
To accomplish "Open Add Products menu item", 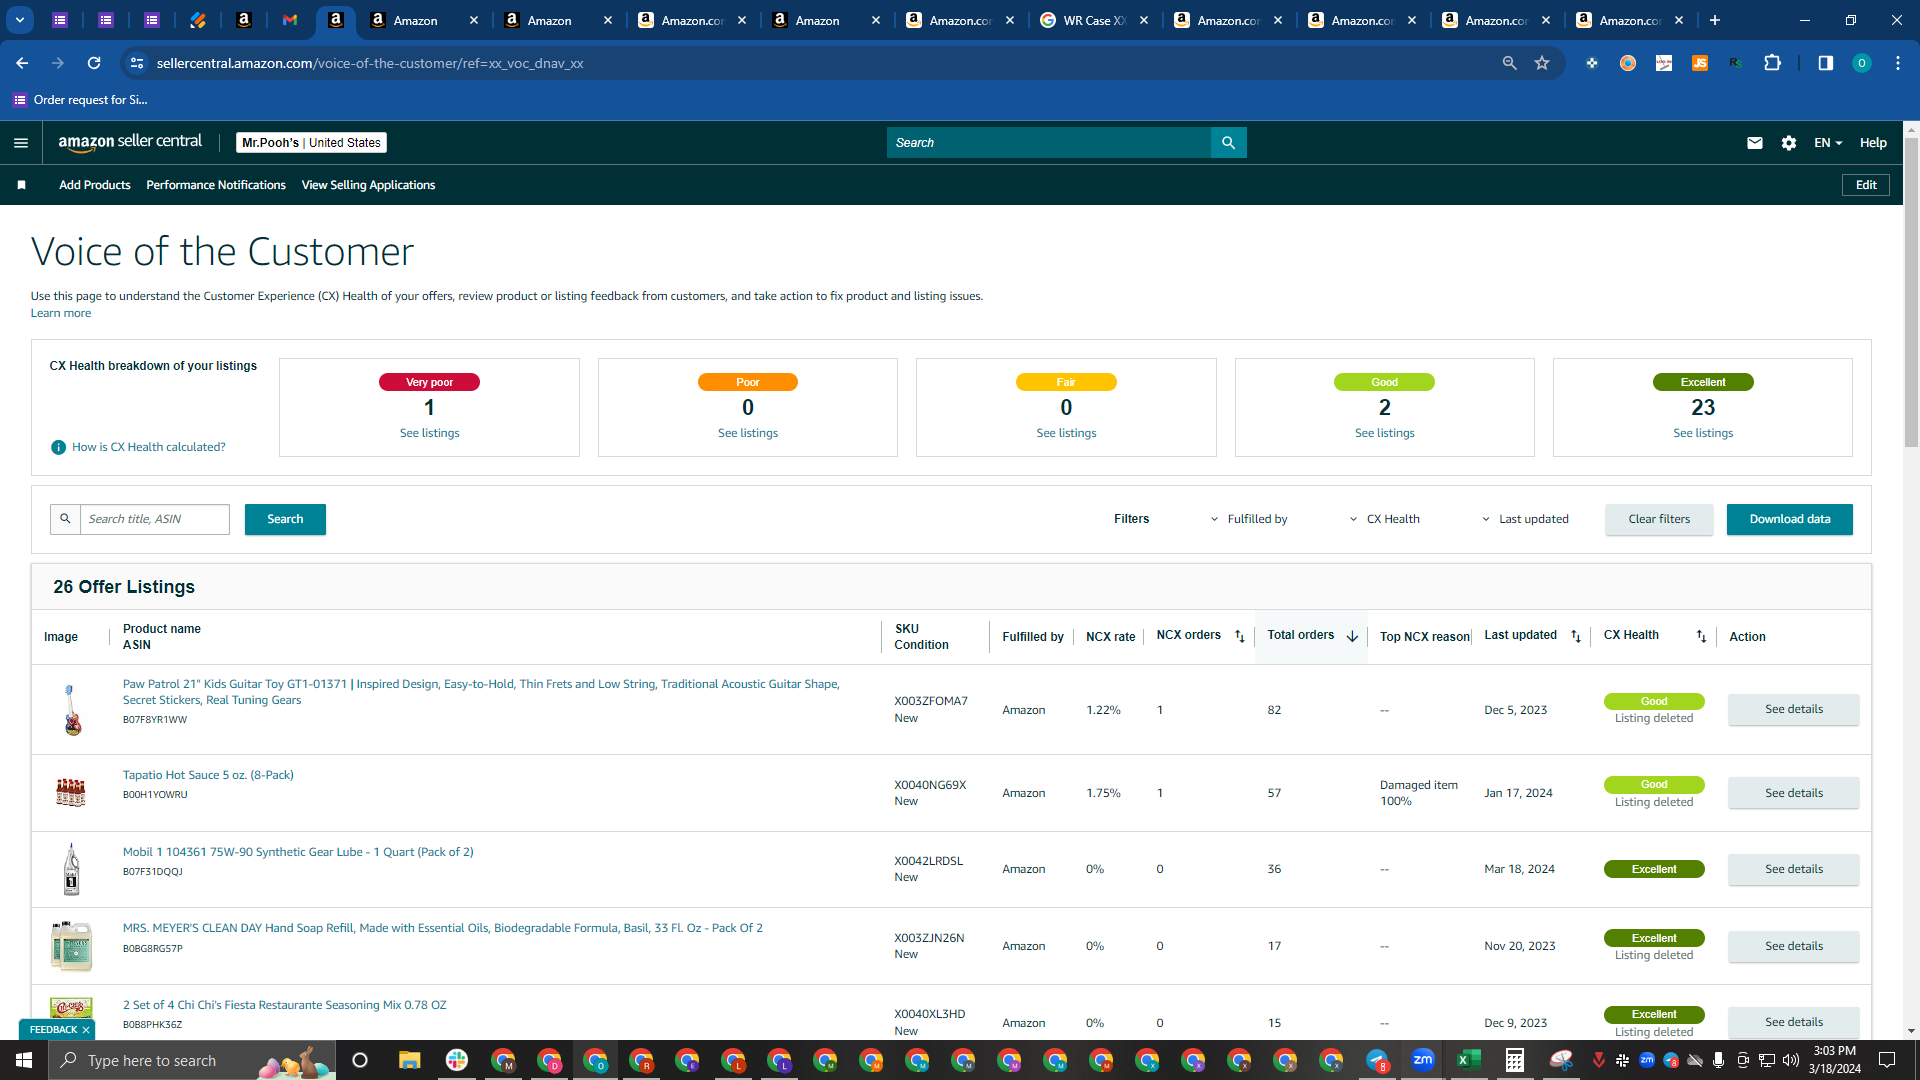I will (x=95, y=185).
